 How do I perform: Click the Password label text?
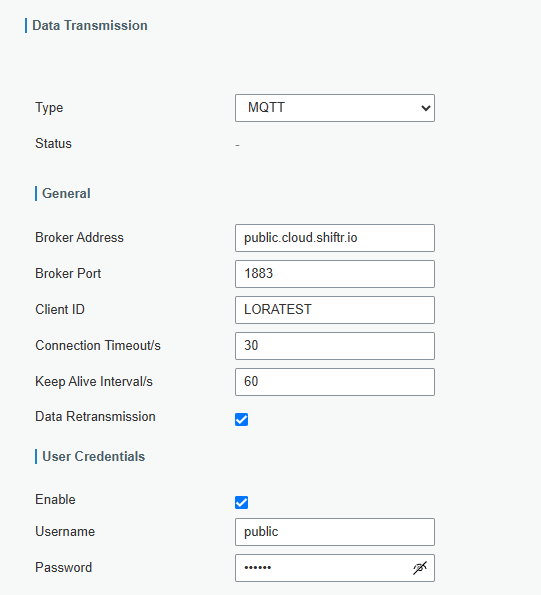[x=63, y=567]
